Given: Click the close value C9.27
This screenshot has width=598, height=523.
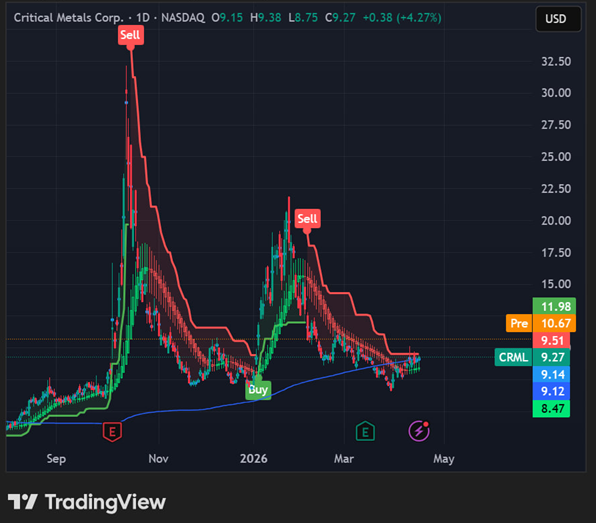Looking at the screenshot, I should (x=340, y=18).
